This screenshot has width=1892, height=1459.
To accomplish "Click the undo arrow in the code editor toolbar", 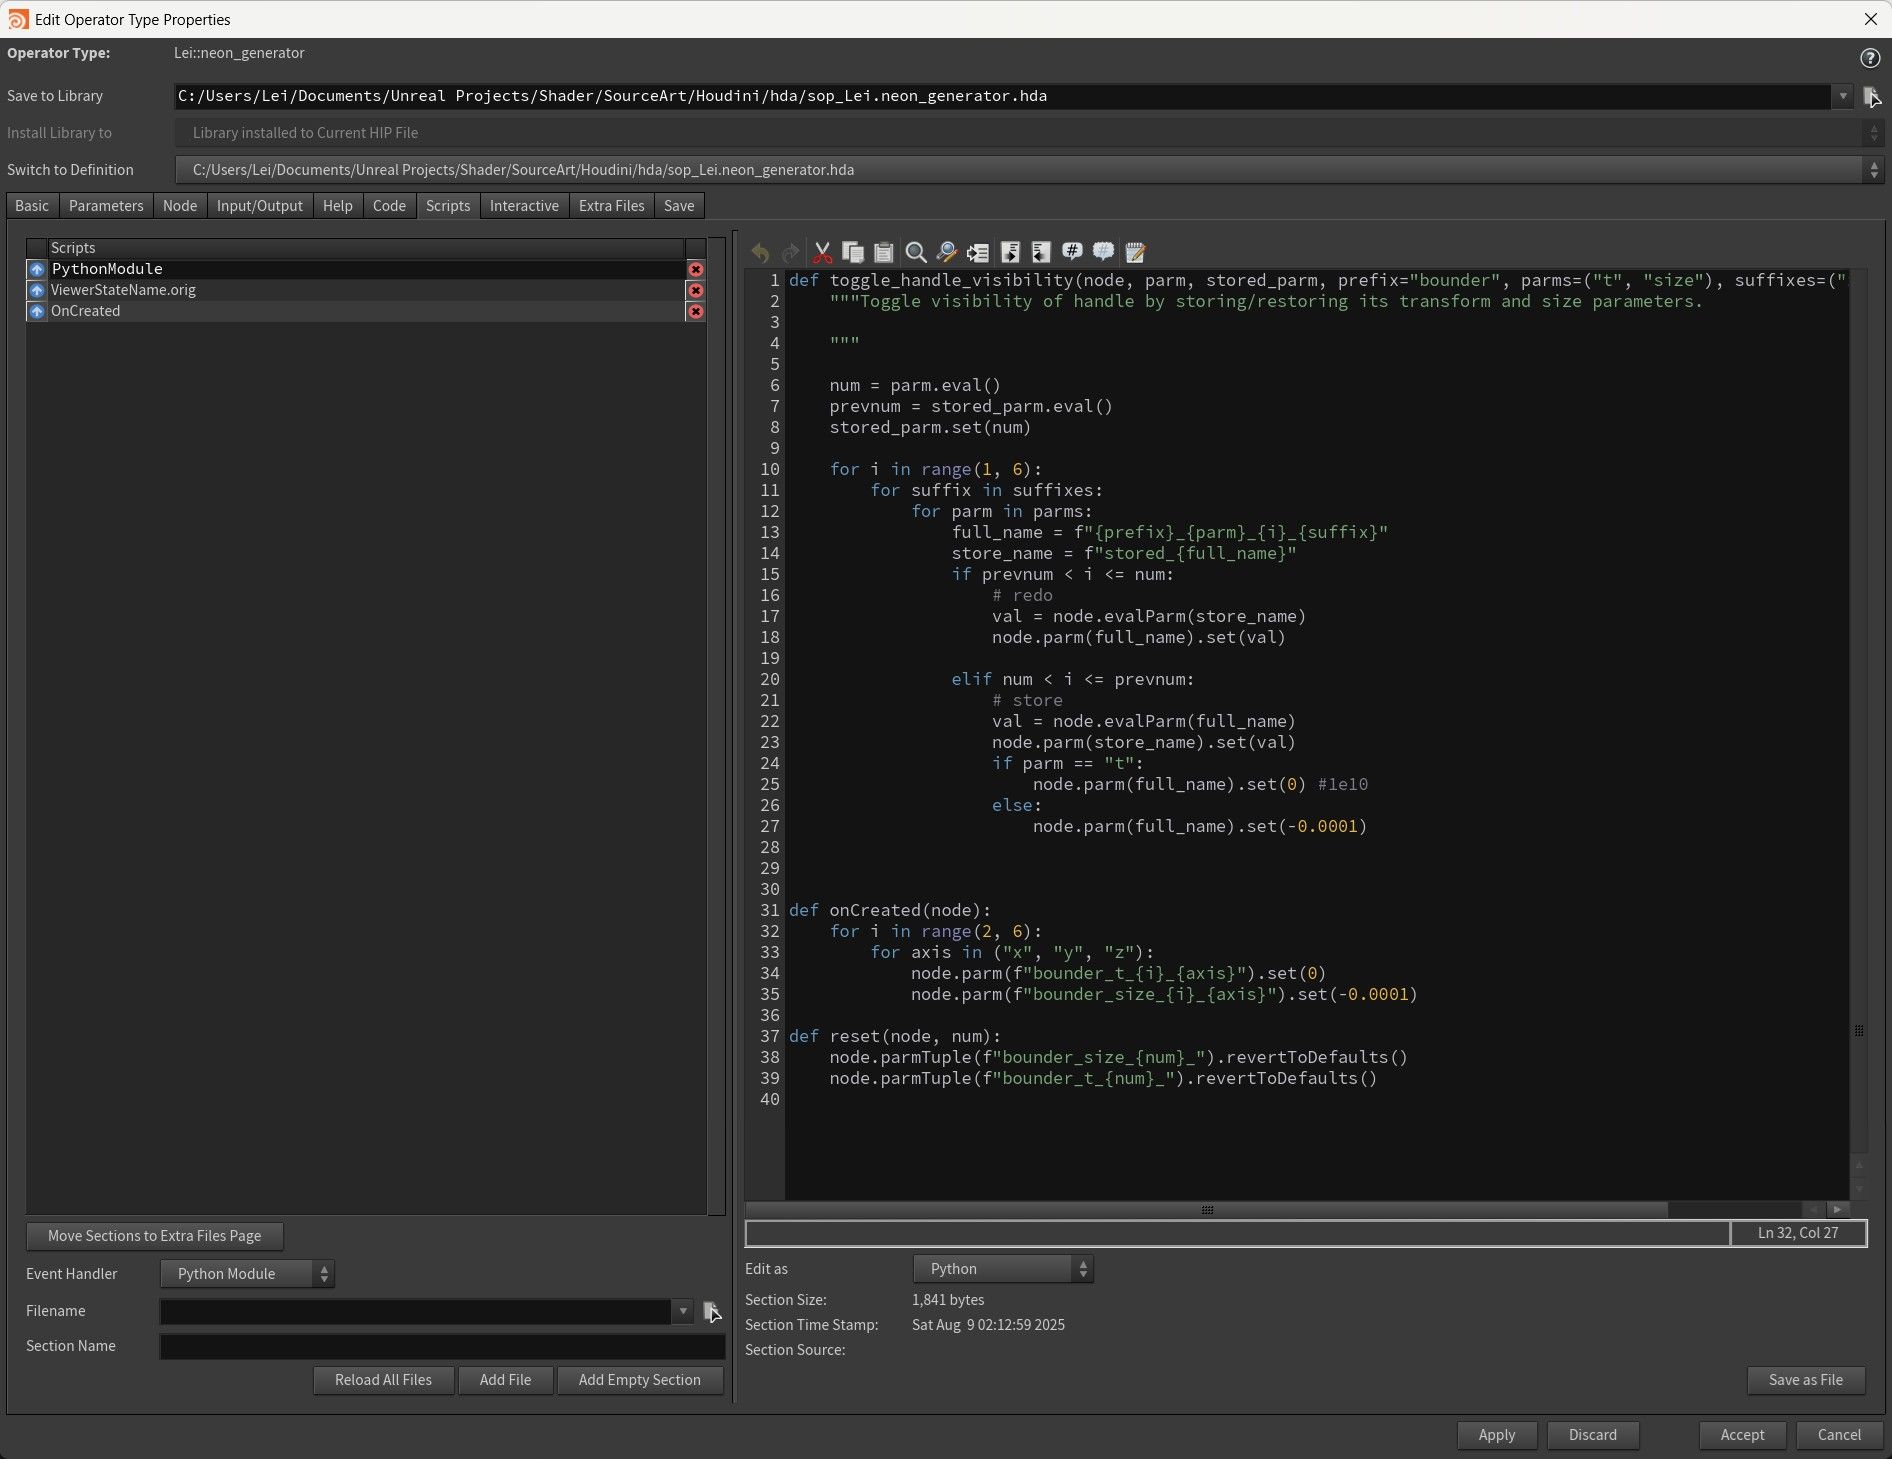I will [x=760, y=252].
